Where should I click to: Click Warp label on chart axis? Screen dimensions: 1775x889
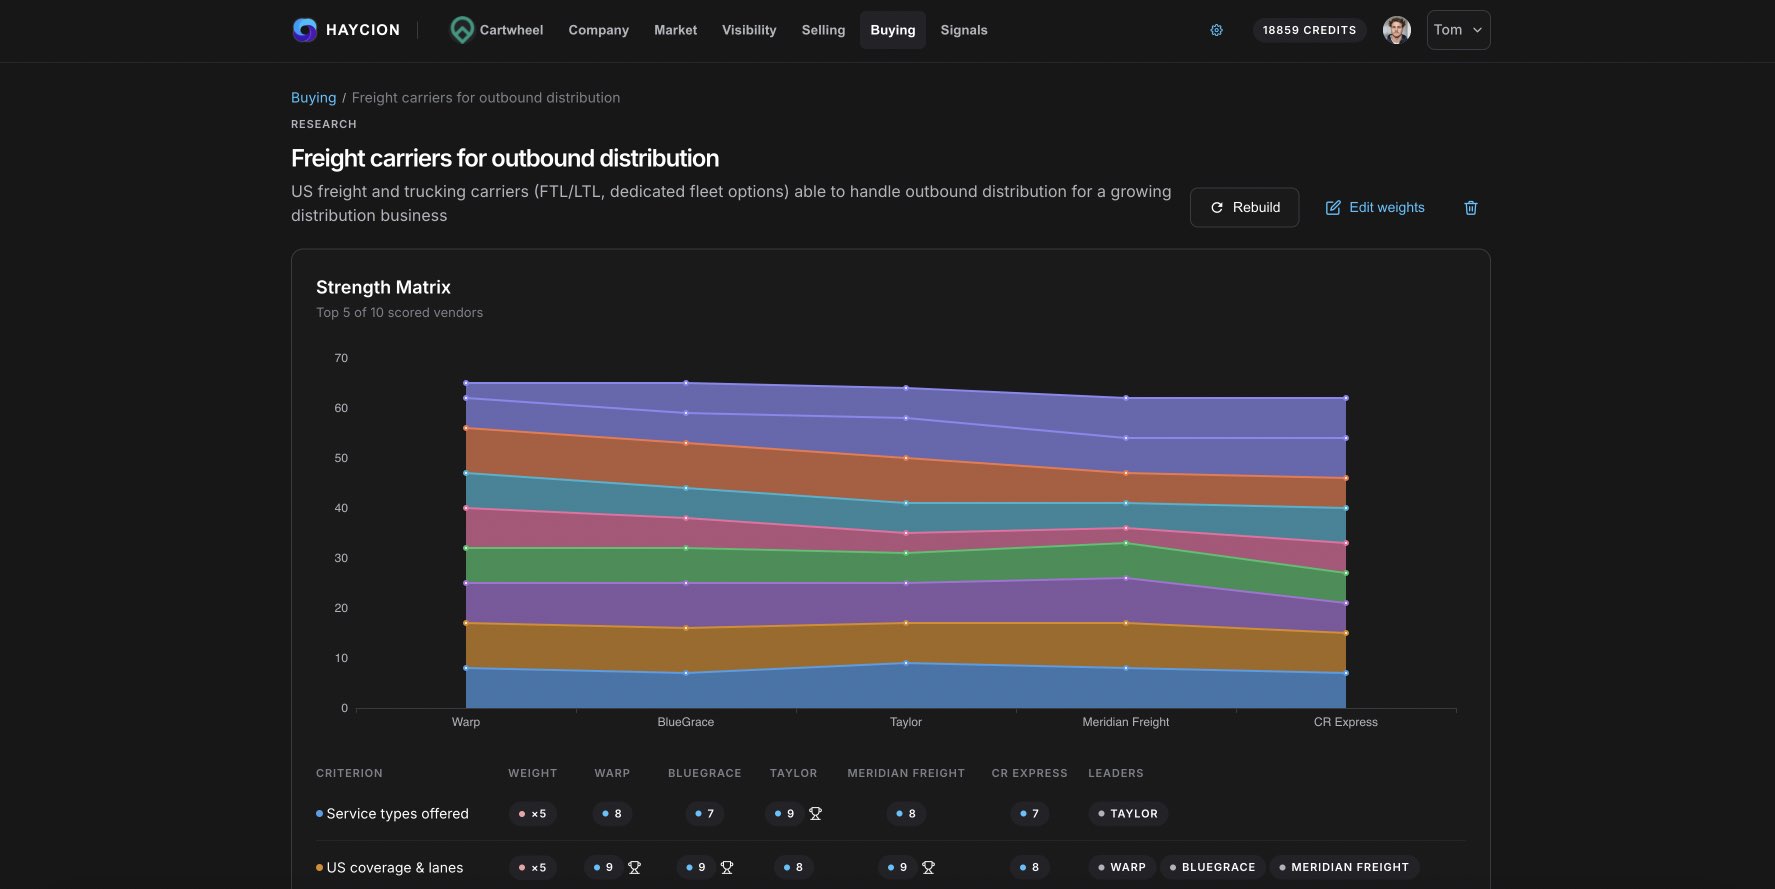[x=466, y=722]
